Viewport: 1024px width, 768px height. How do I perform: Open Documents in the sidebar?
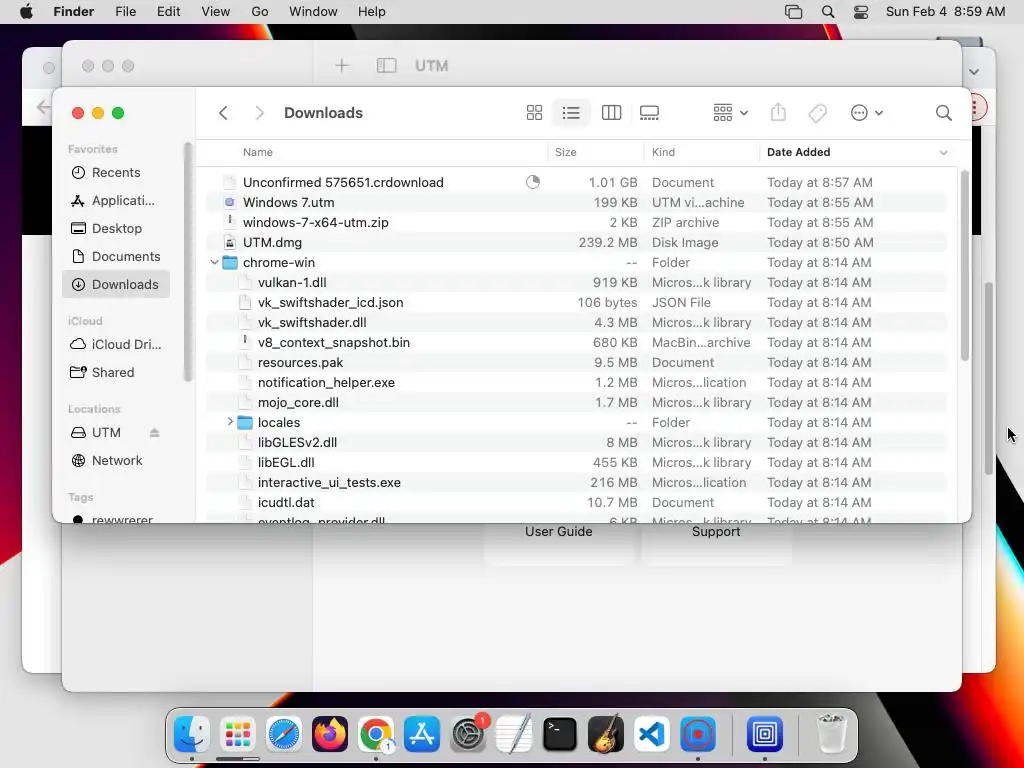[116, 257]
